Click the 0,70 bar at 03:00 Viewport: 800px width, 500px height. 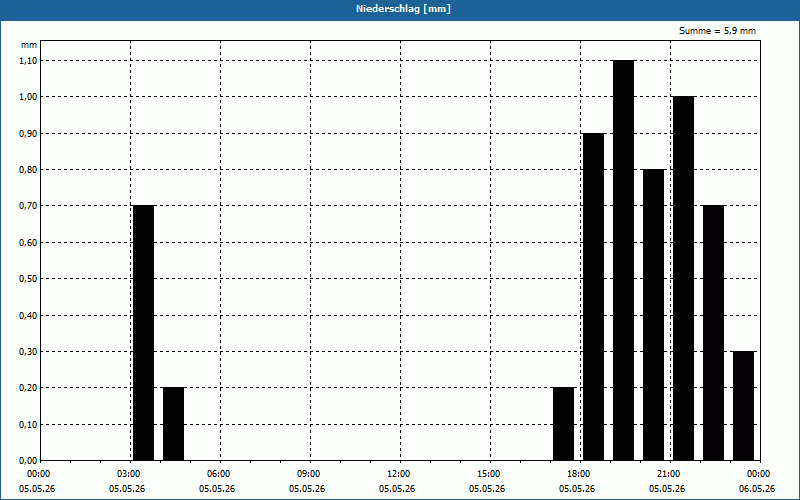pos(143,333)
